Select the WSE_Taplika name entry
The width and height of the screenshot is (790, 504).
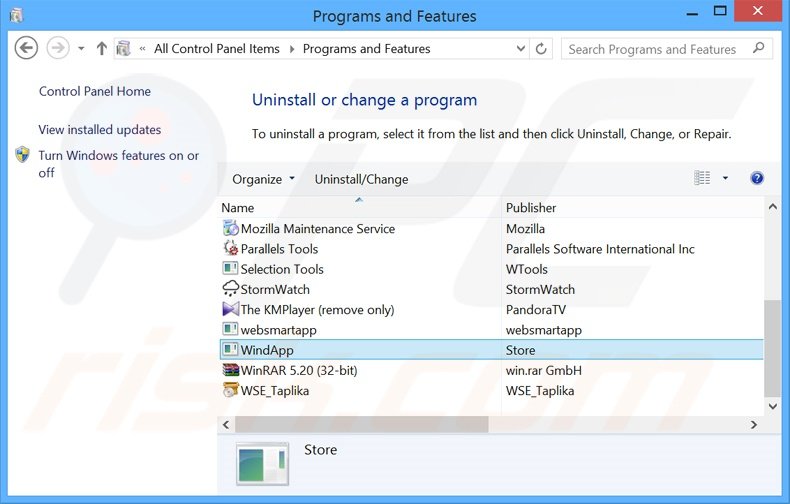coord(275,391)
